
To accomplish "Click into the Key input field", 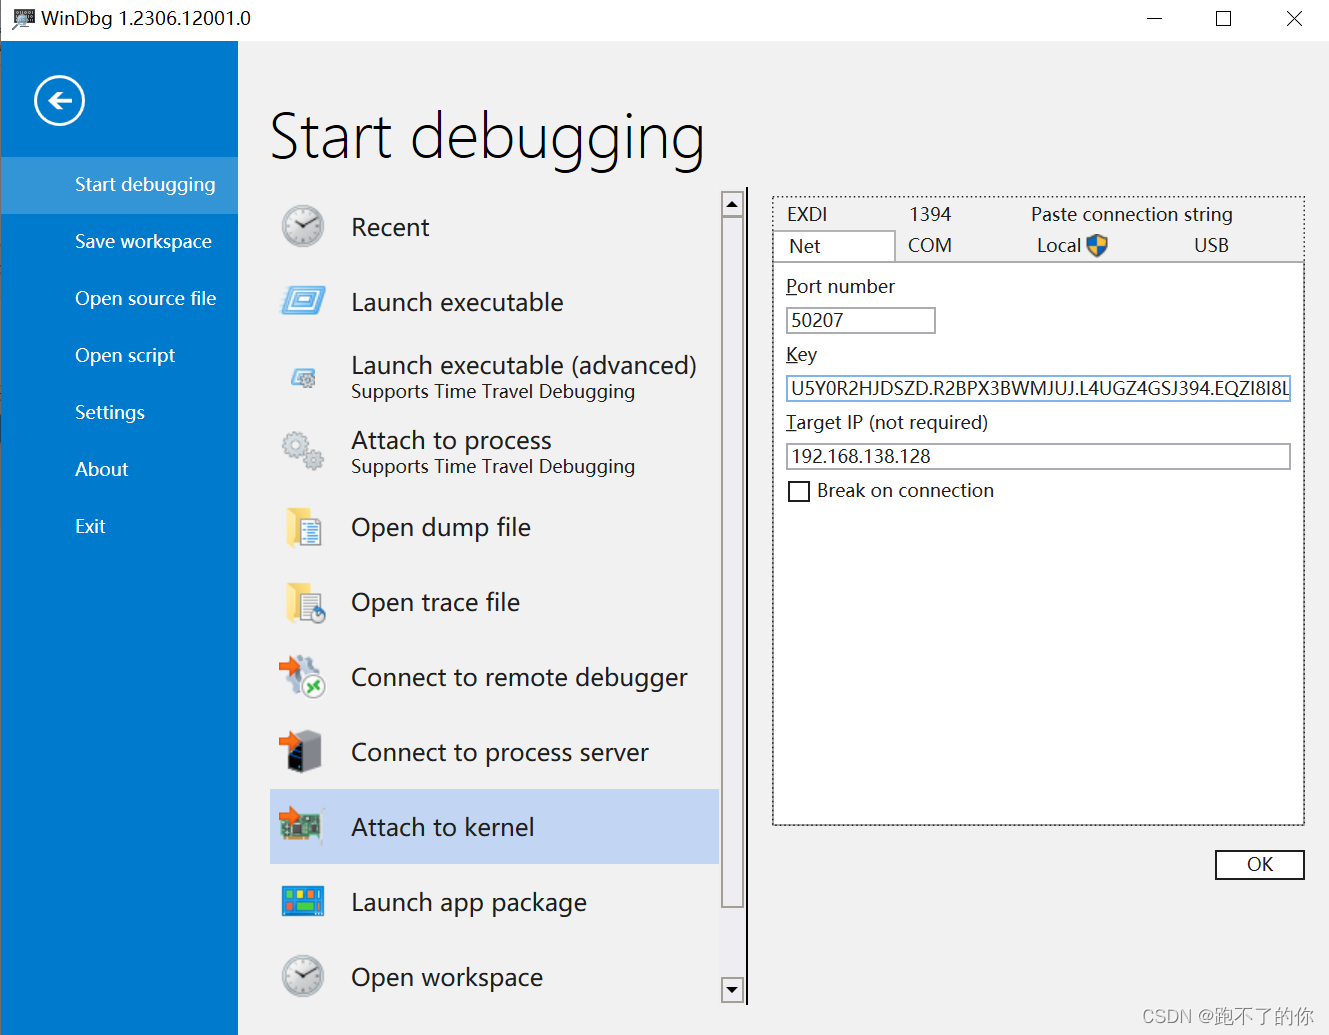I will (1038, 388).
